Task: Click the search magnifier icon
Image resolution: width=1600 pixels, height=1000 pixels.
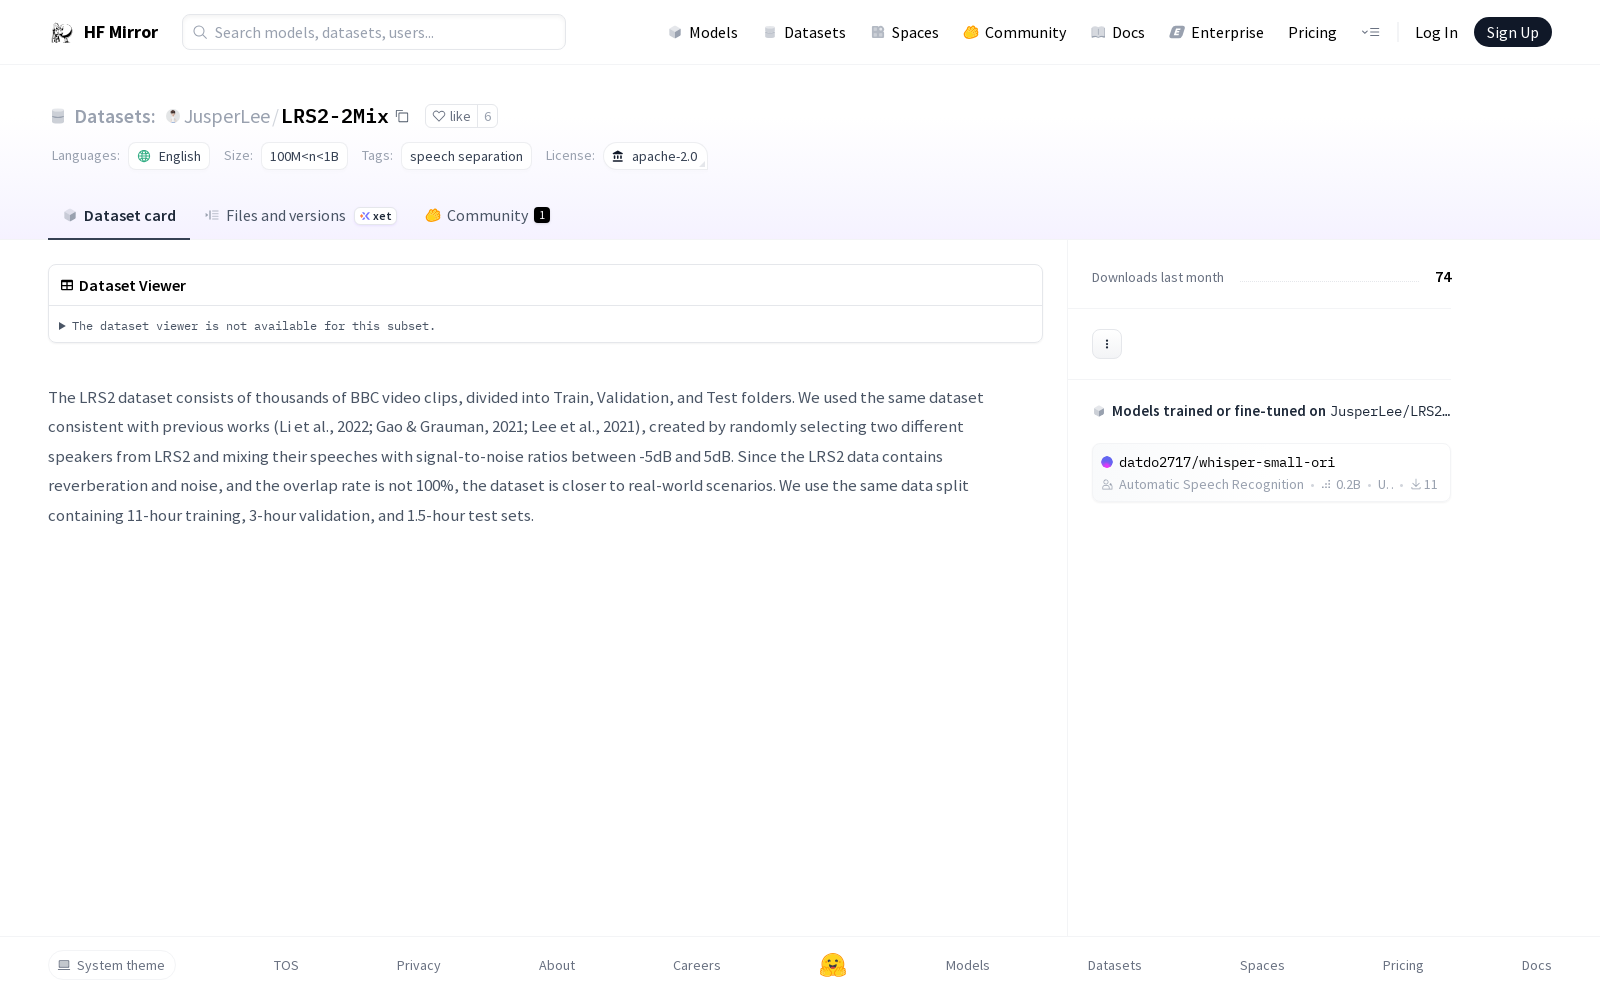Action: point(200,32)
